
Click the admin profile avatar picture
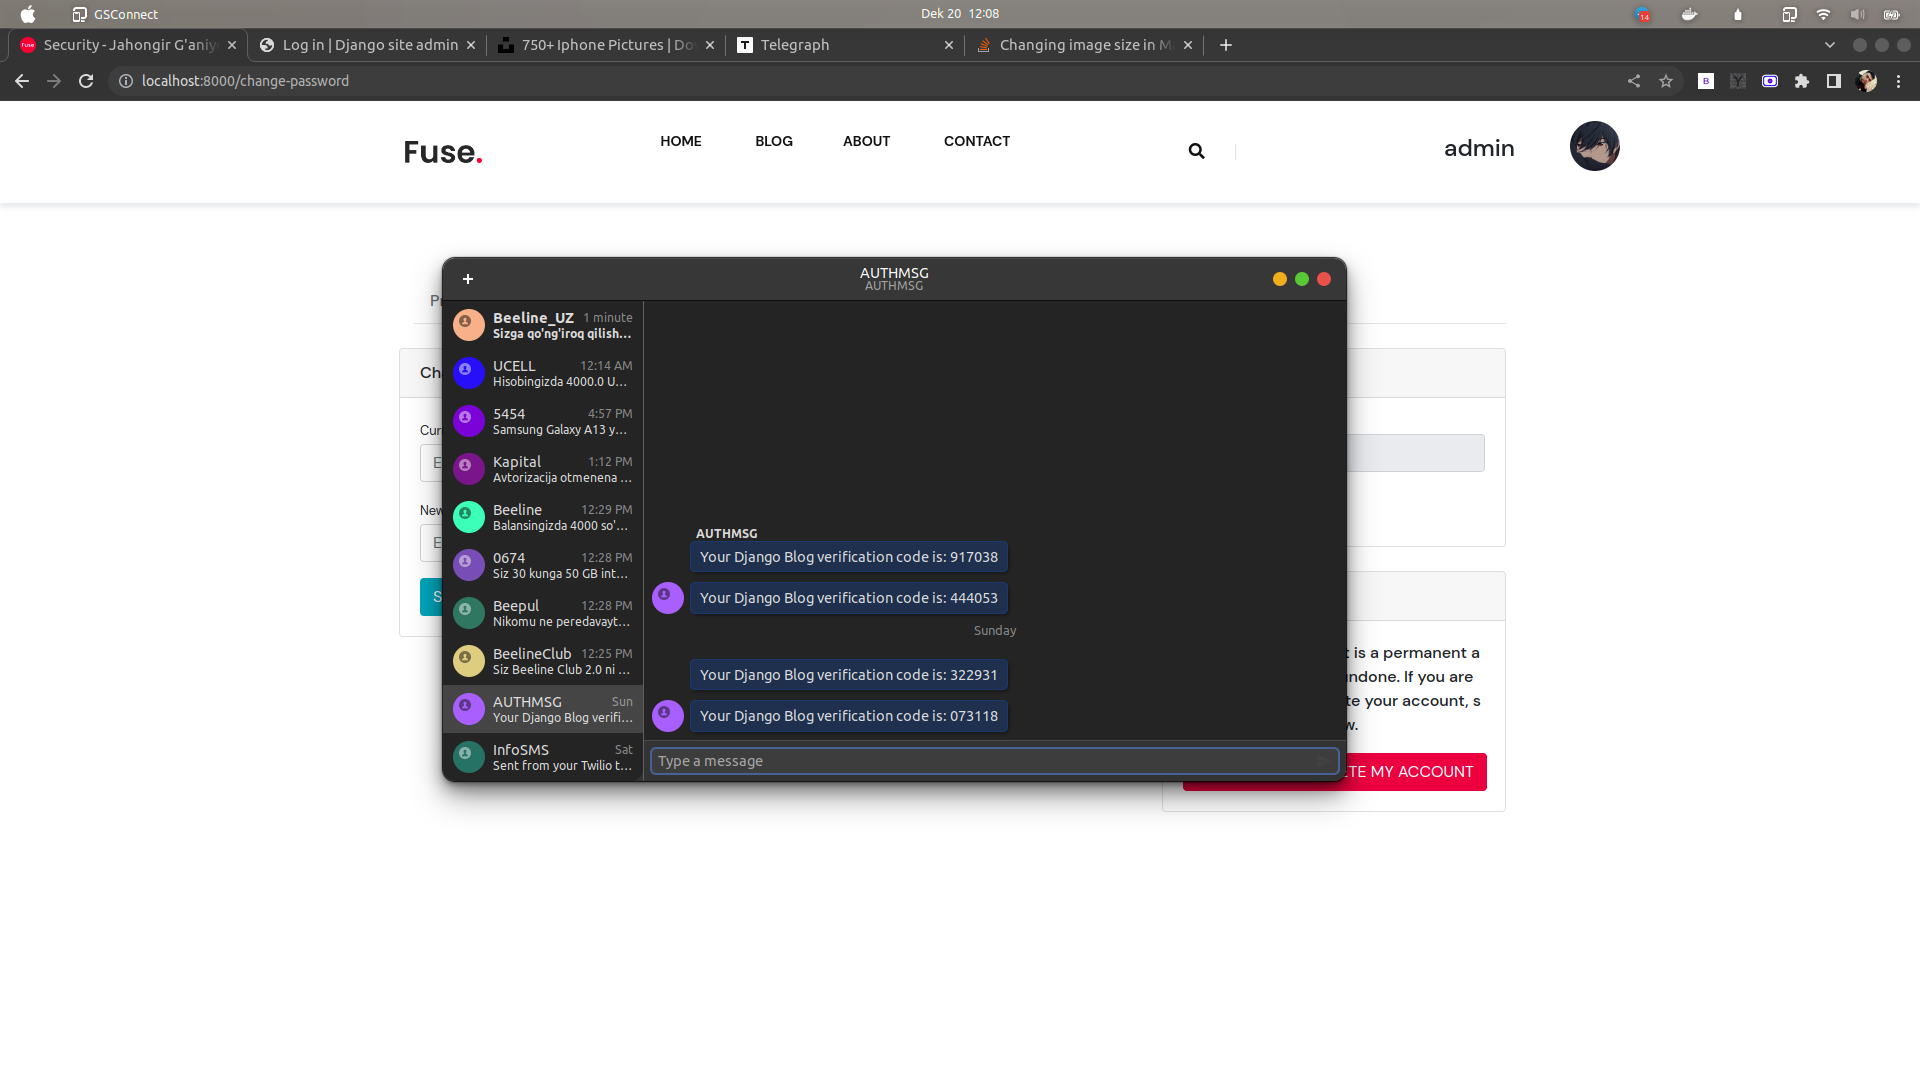(1594, 147)
